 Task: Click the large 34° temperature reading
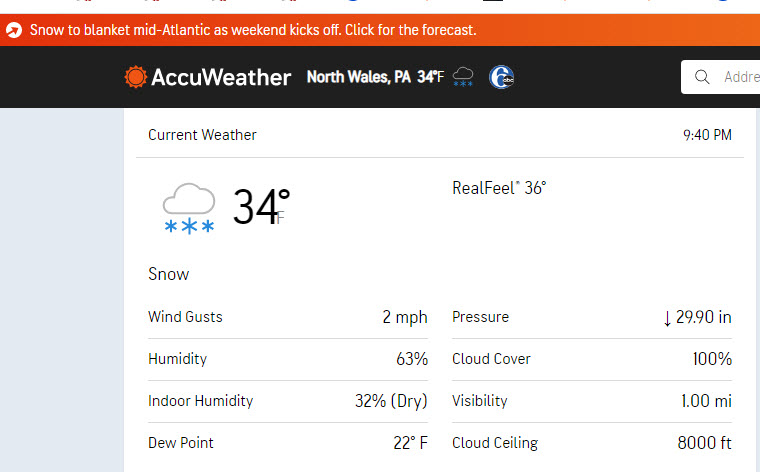pos(262,207)
